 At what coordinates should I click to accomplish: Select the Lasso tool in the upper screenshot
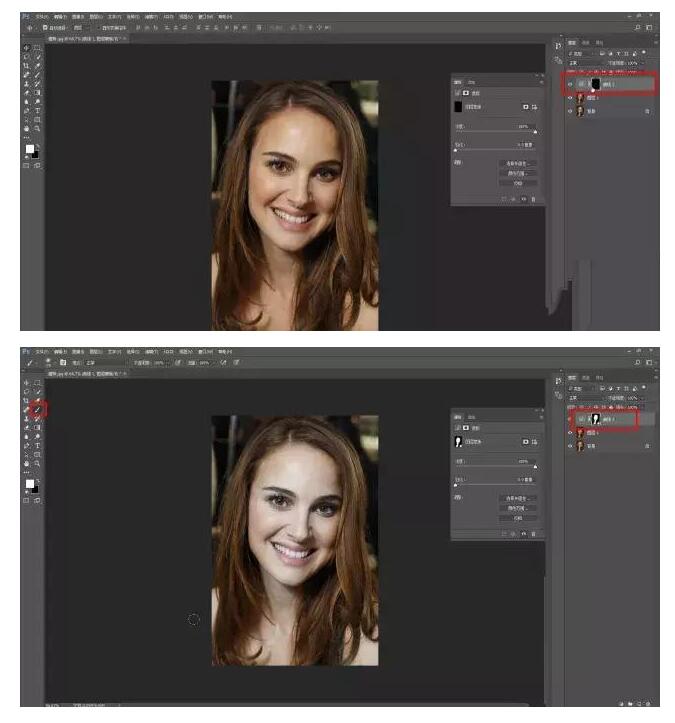point(26,57)
